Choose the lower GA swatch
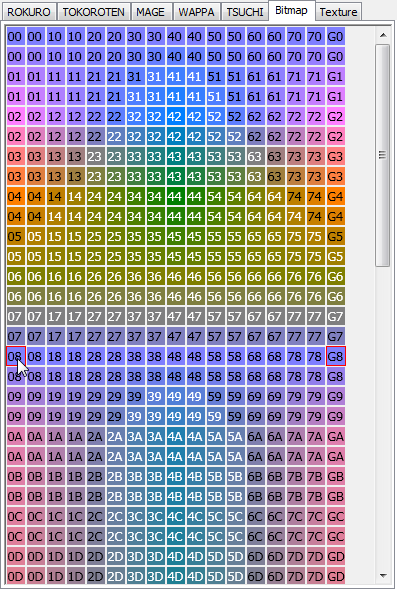The height and width of the screenshot is (590, 397). tap(335, 456)
